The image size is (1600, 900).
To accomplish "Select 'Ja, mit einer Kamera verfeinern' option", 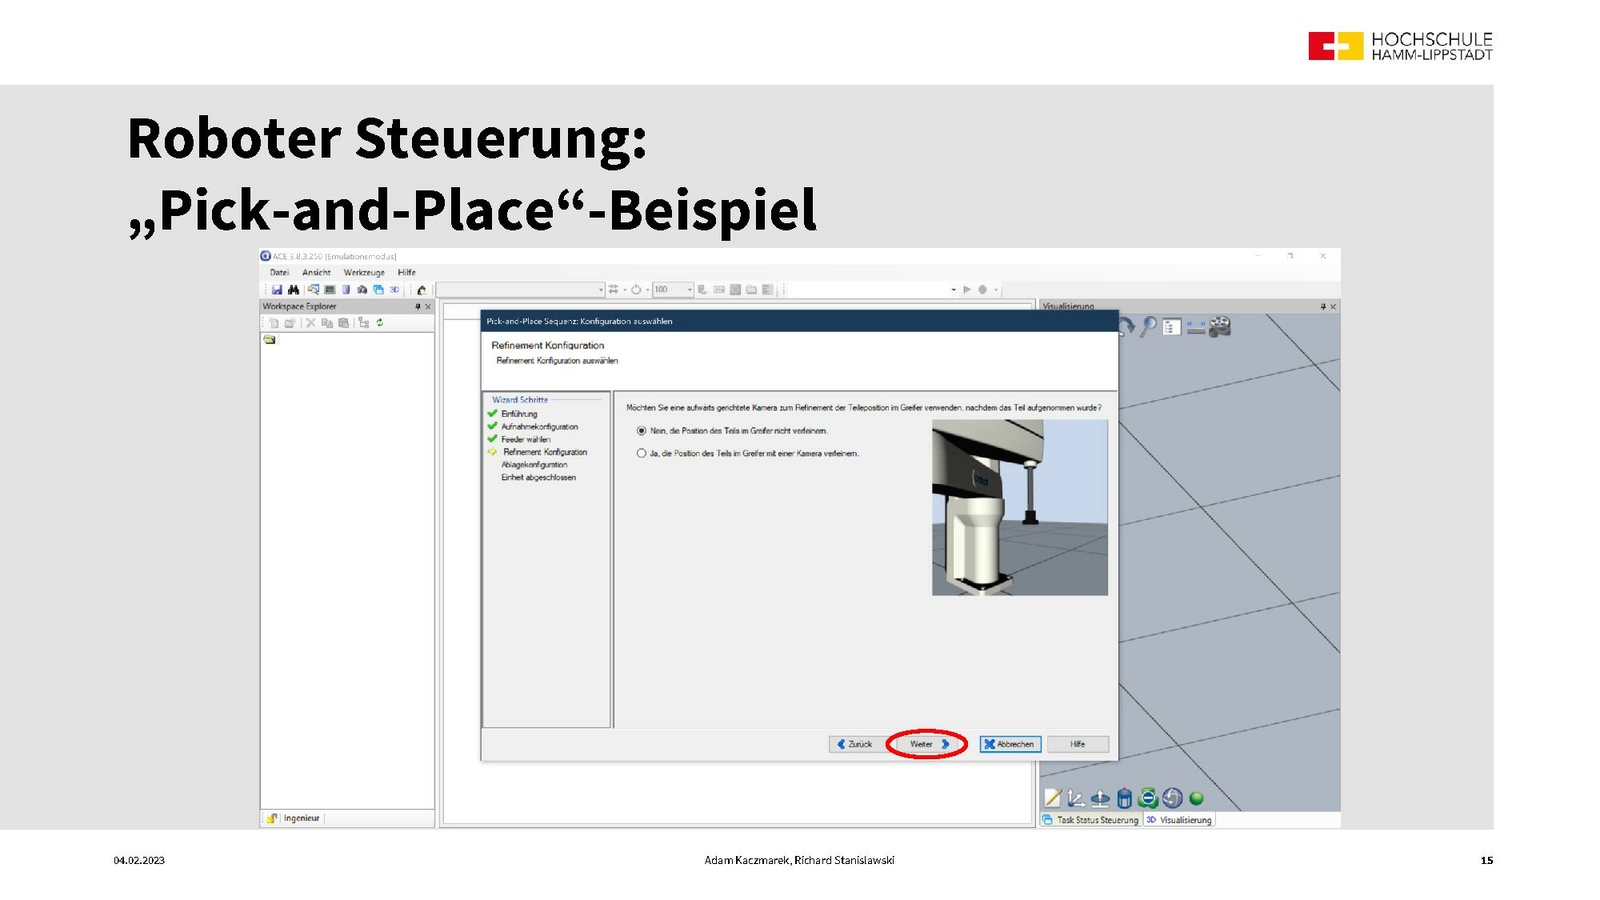I will coord(642,453).
